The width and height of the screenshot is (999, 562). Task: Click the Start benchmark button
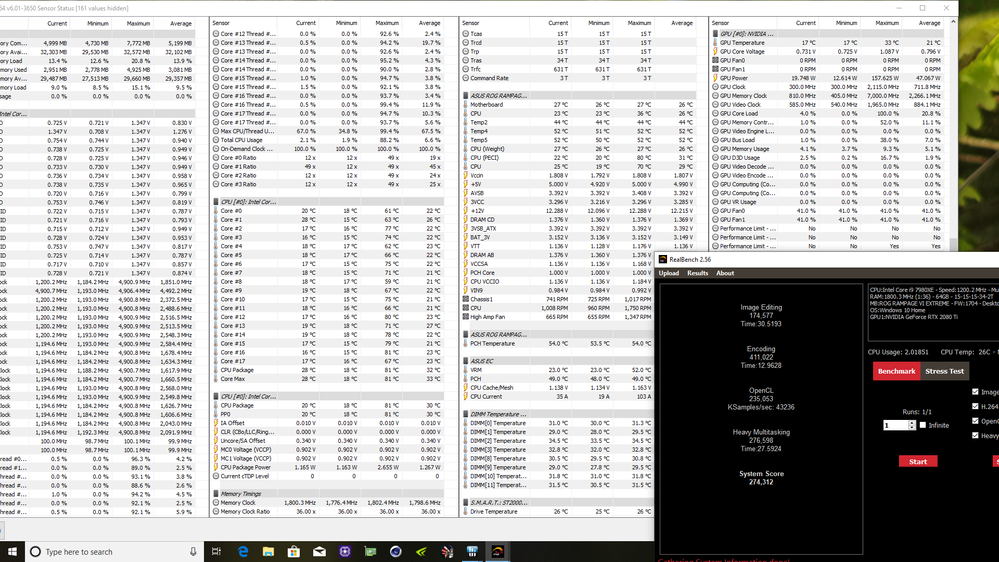[918, 461]
